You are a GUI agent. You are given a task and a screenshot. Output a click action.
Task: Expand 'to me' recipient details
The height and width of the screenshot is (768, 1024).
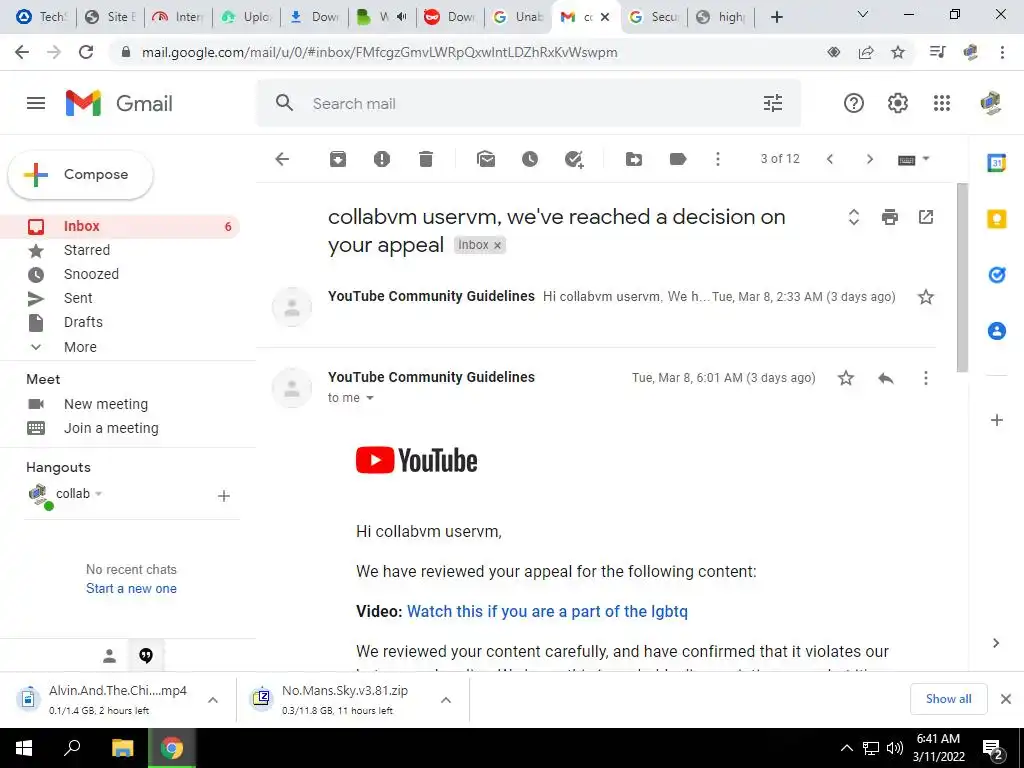tap(370, 398)
